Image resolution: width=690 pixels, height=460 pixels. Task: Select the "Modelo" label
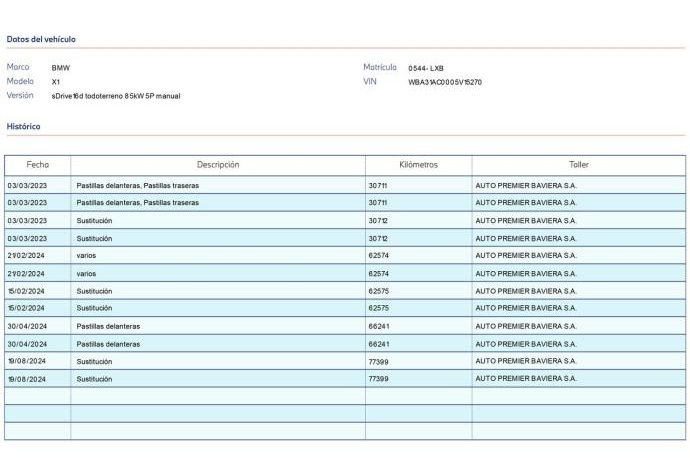20,81
